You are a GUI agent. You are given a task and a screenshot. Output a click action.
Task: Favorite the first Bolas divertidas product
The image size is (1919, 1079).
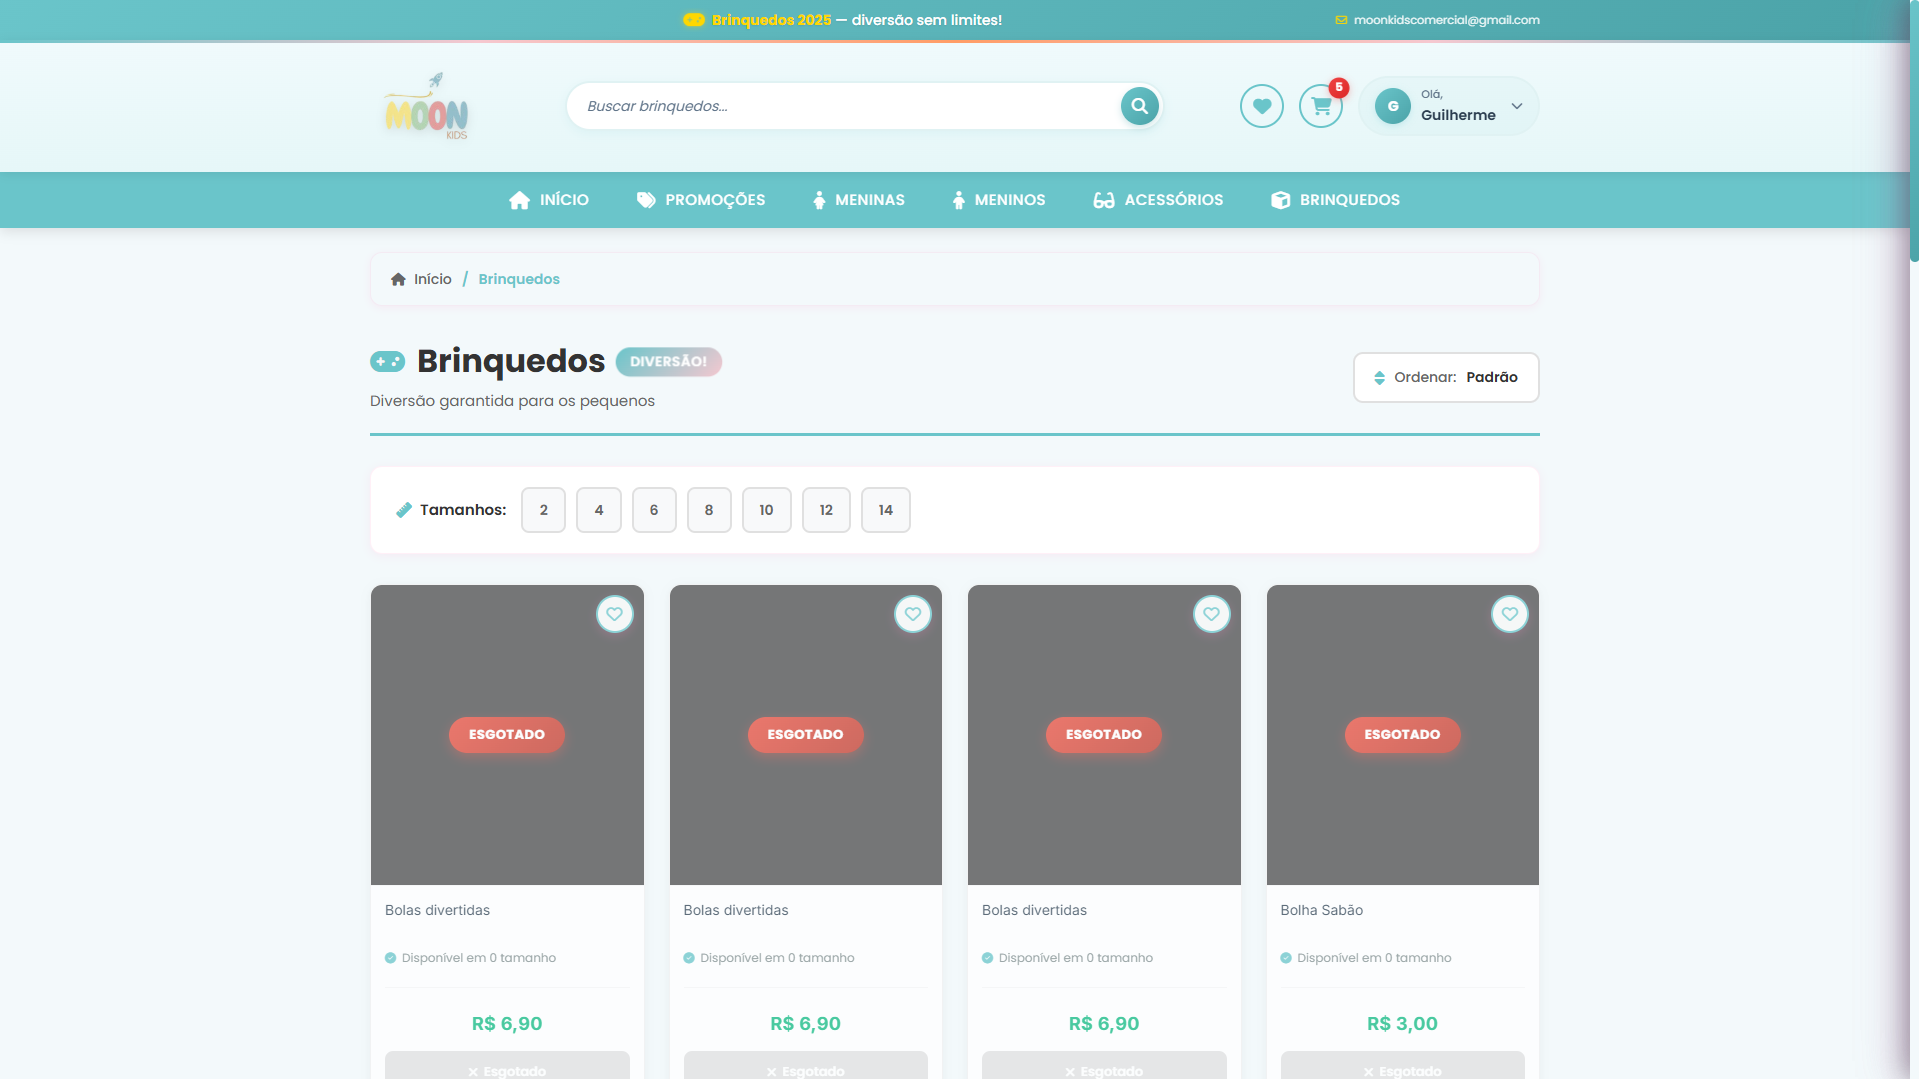614,614
